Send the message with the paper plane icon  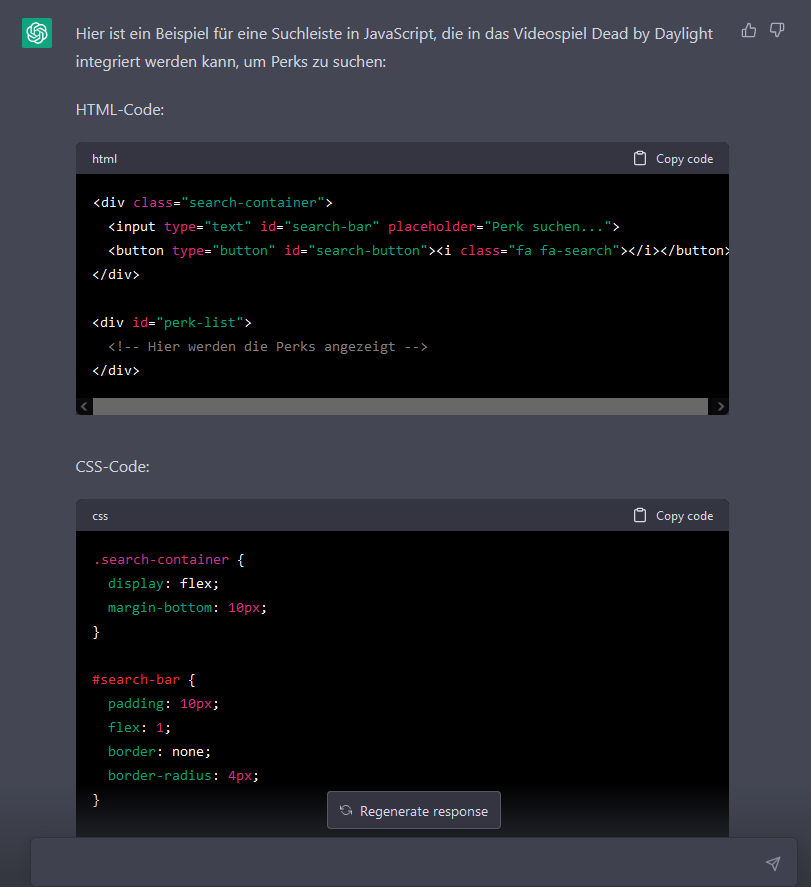pos(773,863)
